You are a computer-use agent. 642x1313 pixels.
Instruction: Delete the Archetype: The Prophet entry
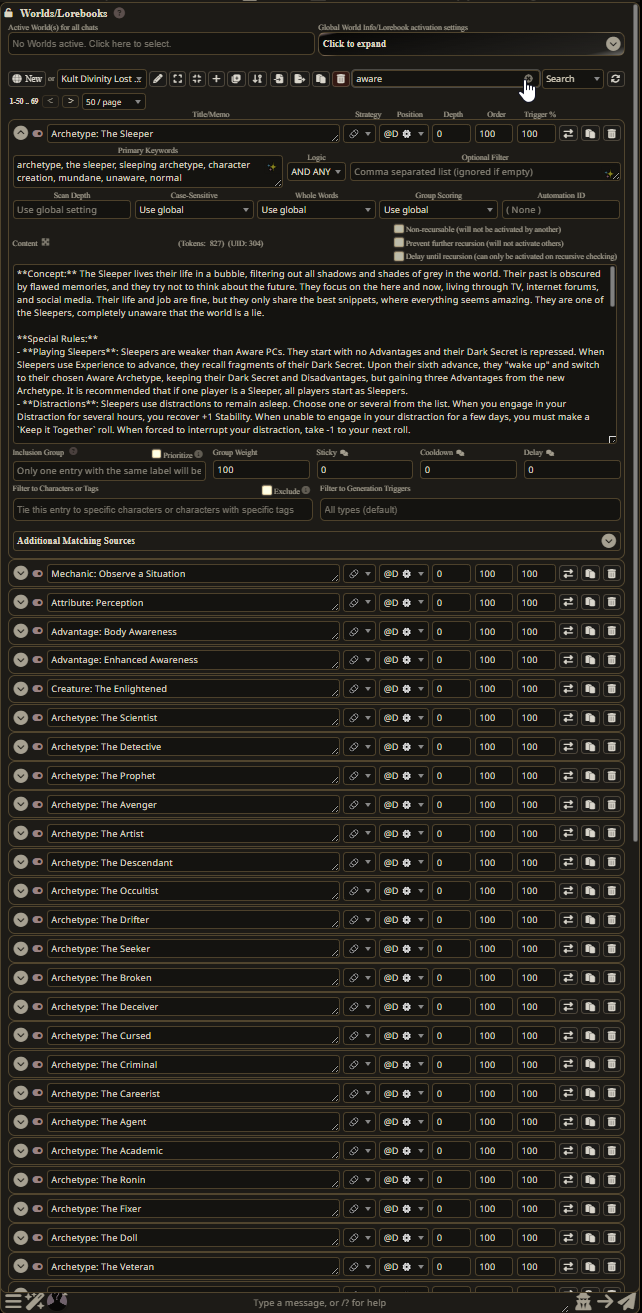(611, 776)
